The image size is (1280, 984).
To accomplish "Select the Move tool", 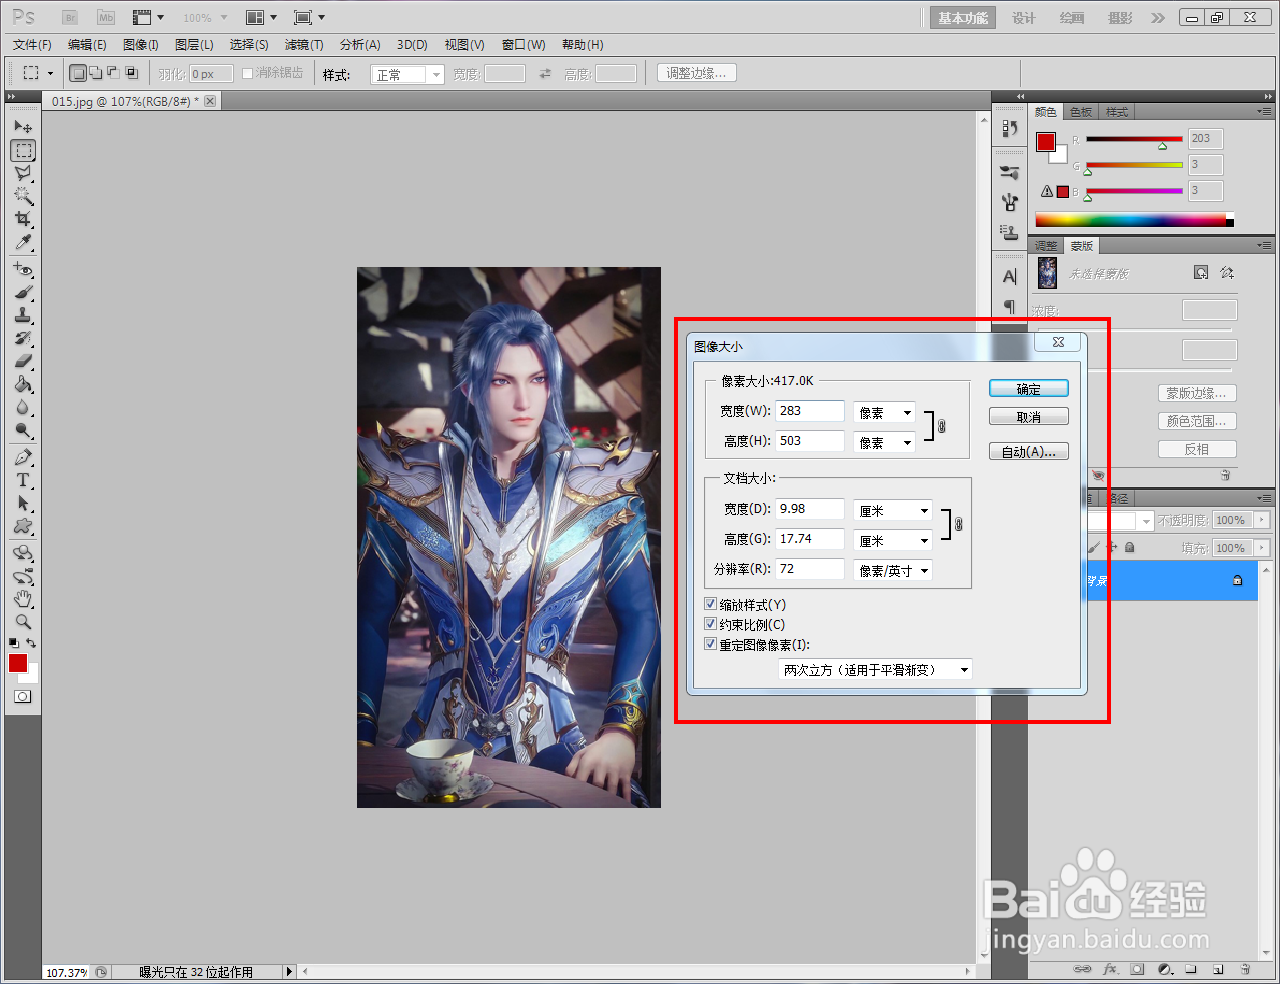I will click(23, 127).
